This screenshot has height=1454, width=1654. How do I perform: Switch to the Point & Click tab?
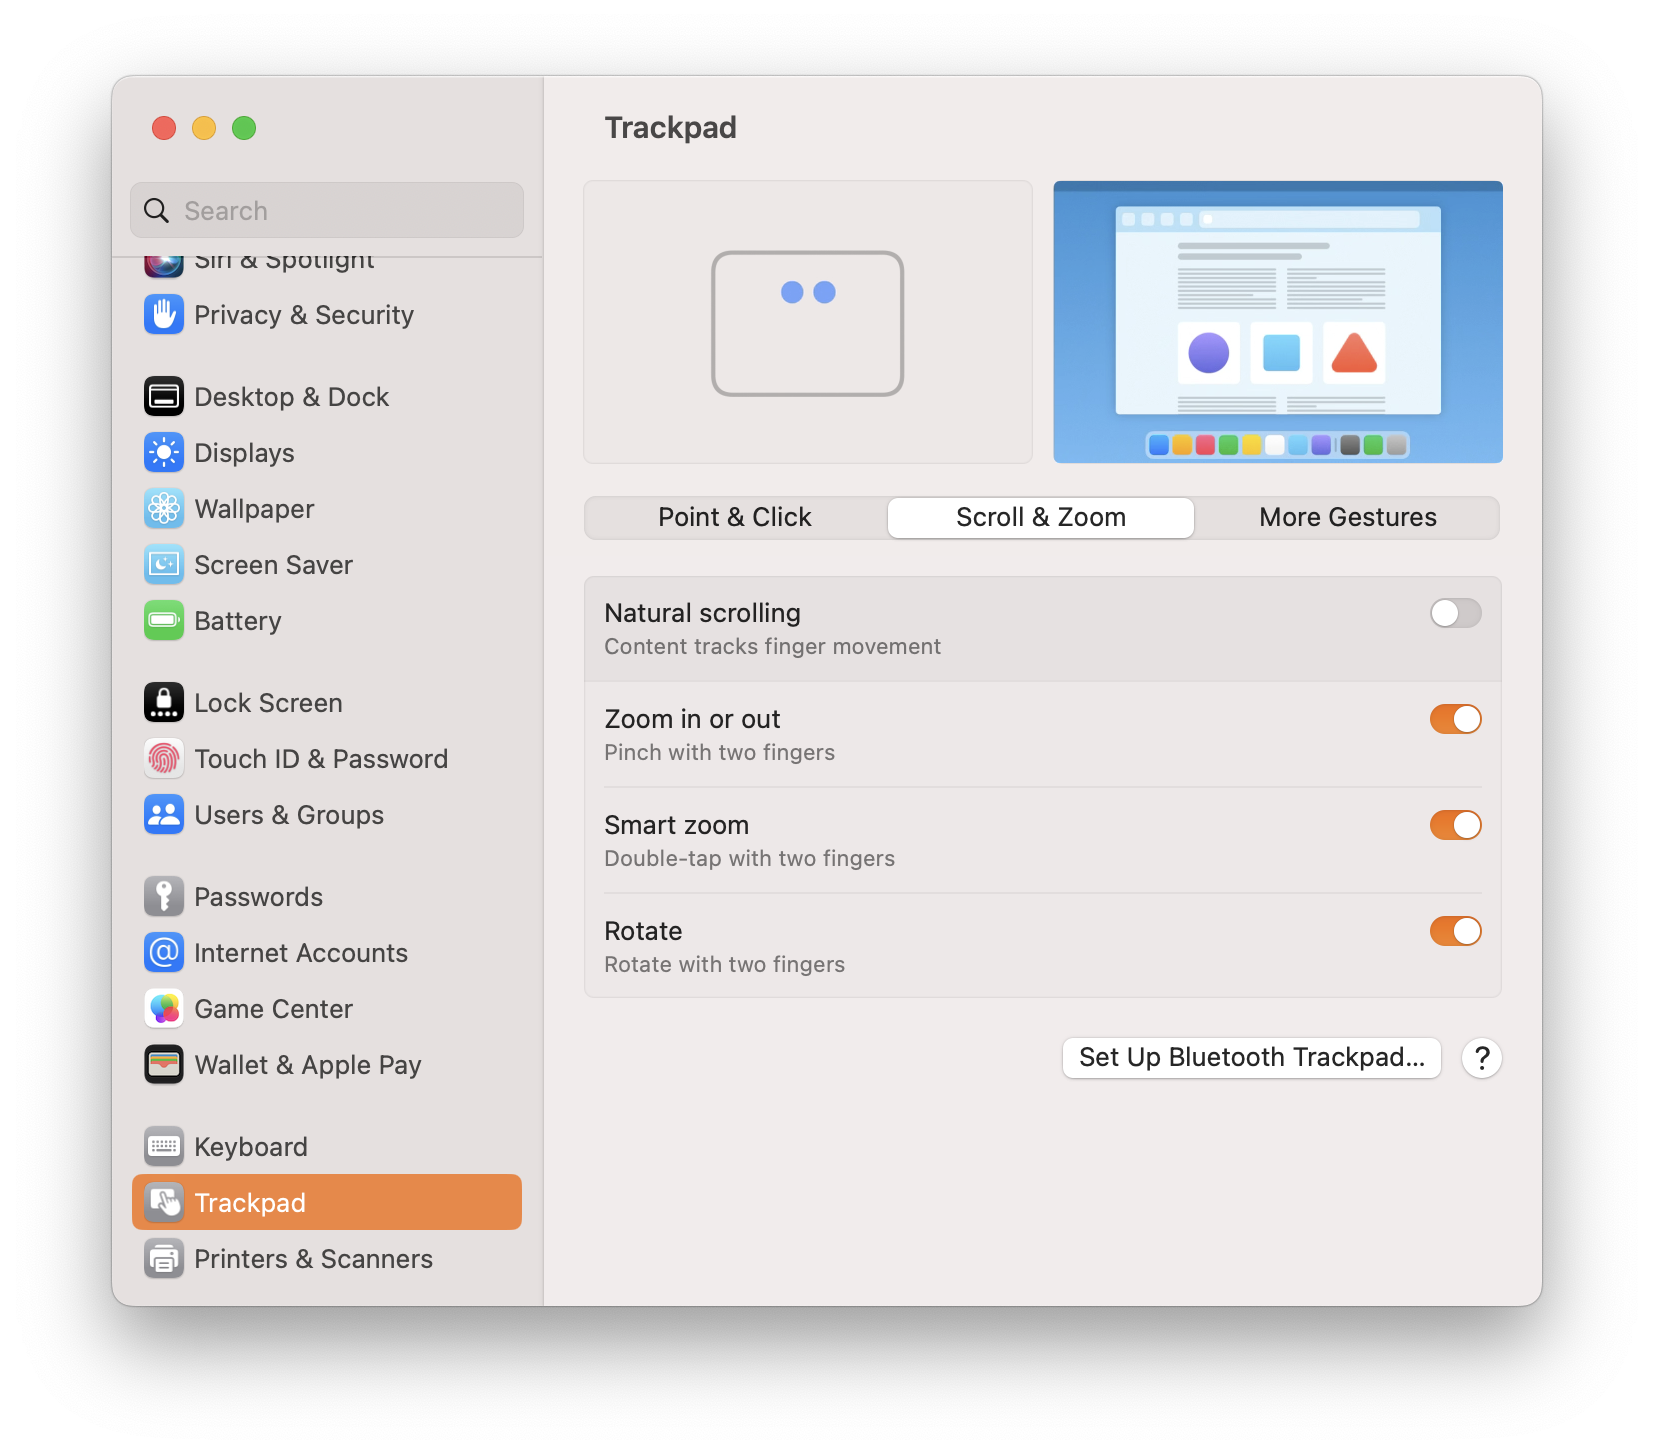734,517
